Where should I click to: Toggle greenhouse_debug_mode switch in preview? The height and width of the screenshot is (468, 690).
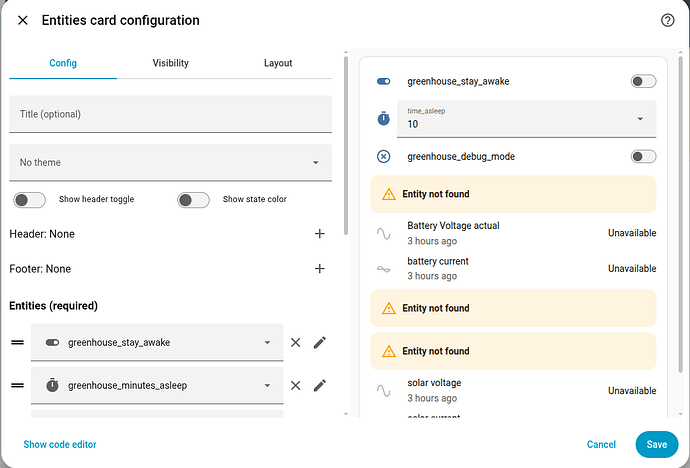point(643,157)
